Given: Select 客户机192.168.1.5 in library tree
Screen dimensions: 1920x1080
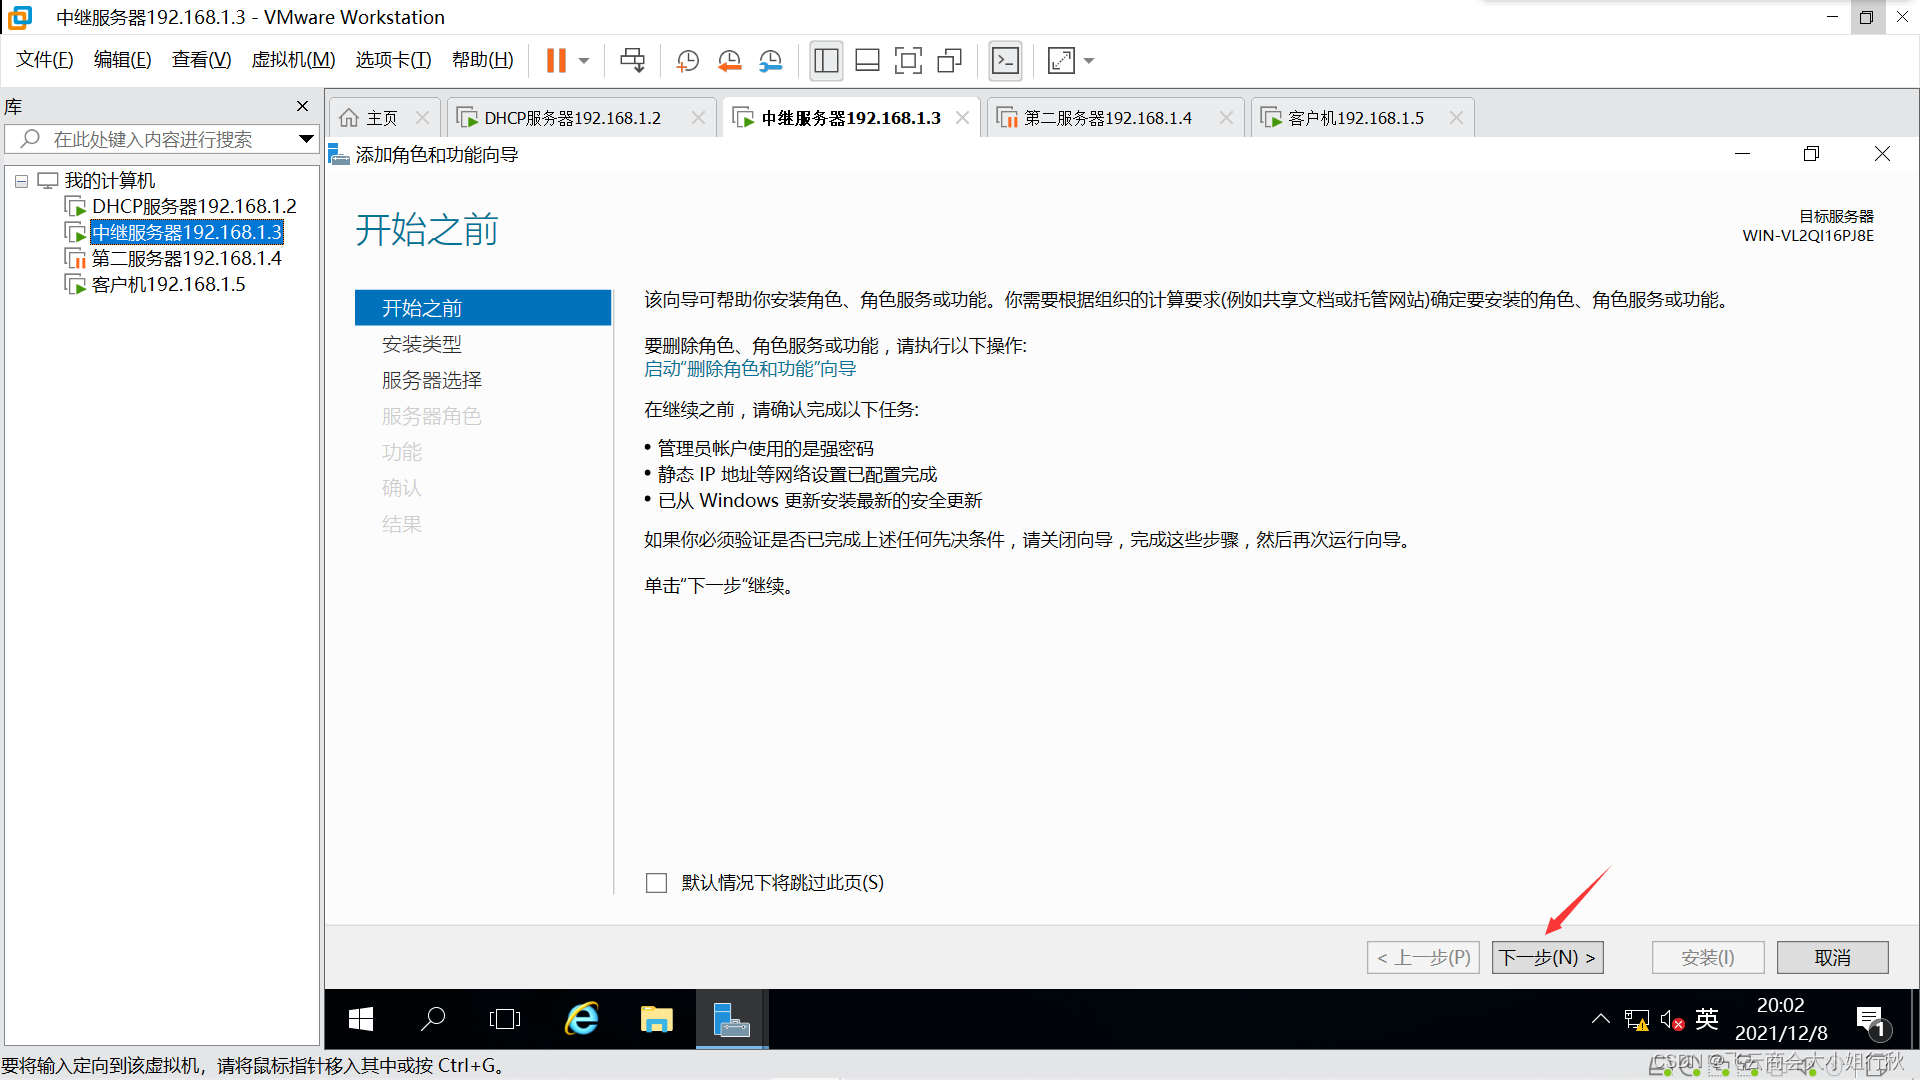Looking at the screenshot, I should (168, 285).
